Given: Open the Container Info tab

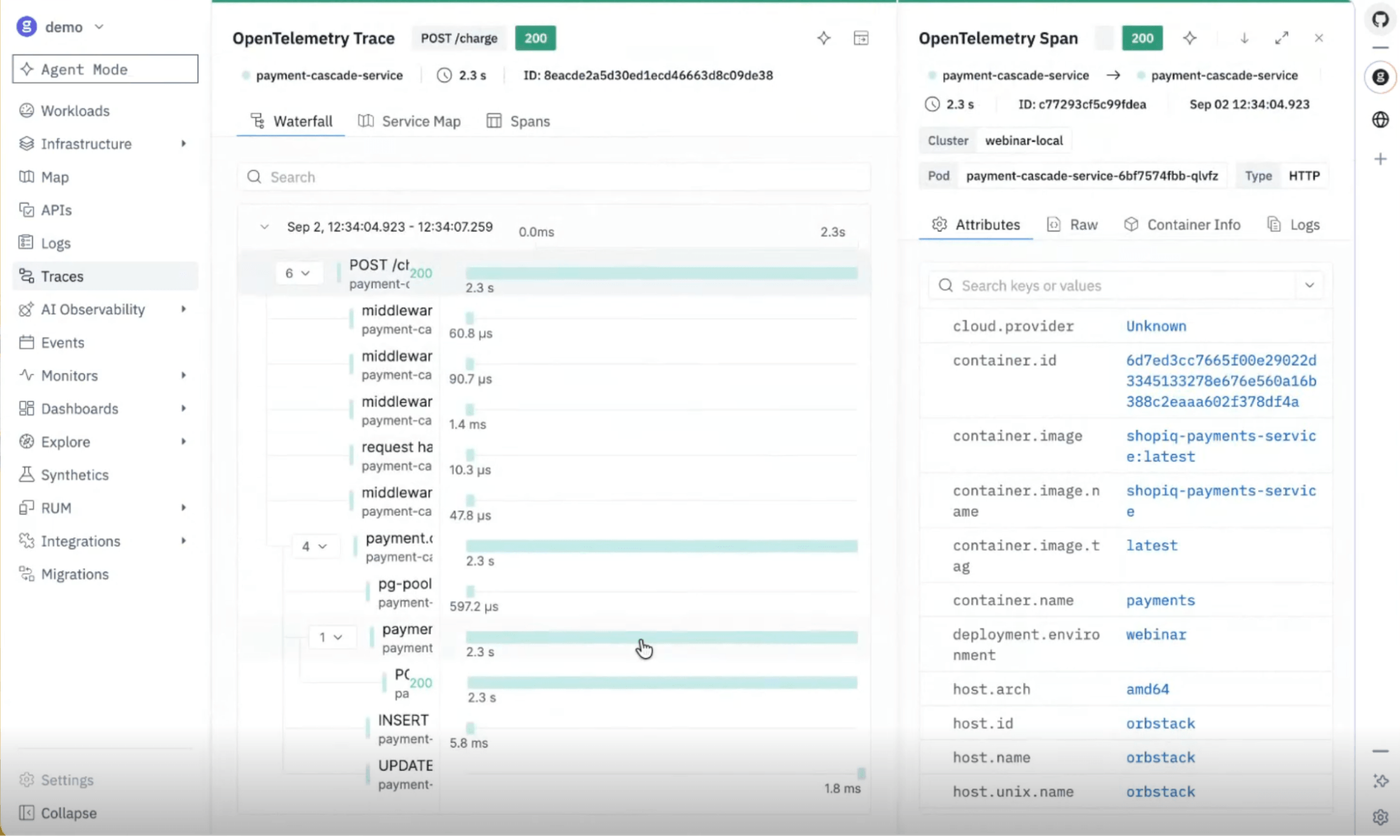Looking at the screenshot, I should point(1182,225).
